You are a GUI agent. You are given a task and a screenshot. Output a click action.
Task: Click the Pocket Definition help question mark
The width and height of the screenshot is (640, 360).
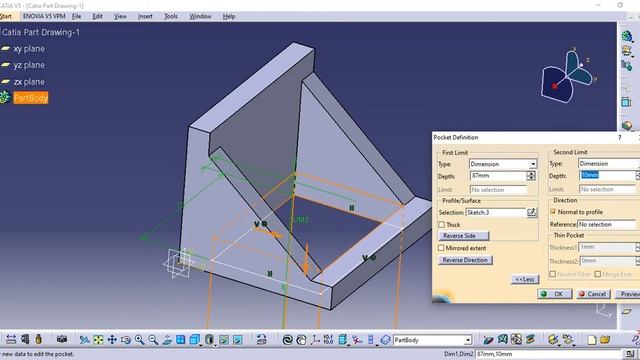620,138
